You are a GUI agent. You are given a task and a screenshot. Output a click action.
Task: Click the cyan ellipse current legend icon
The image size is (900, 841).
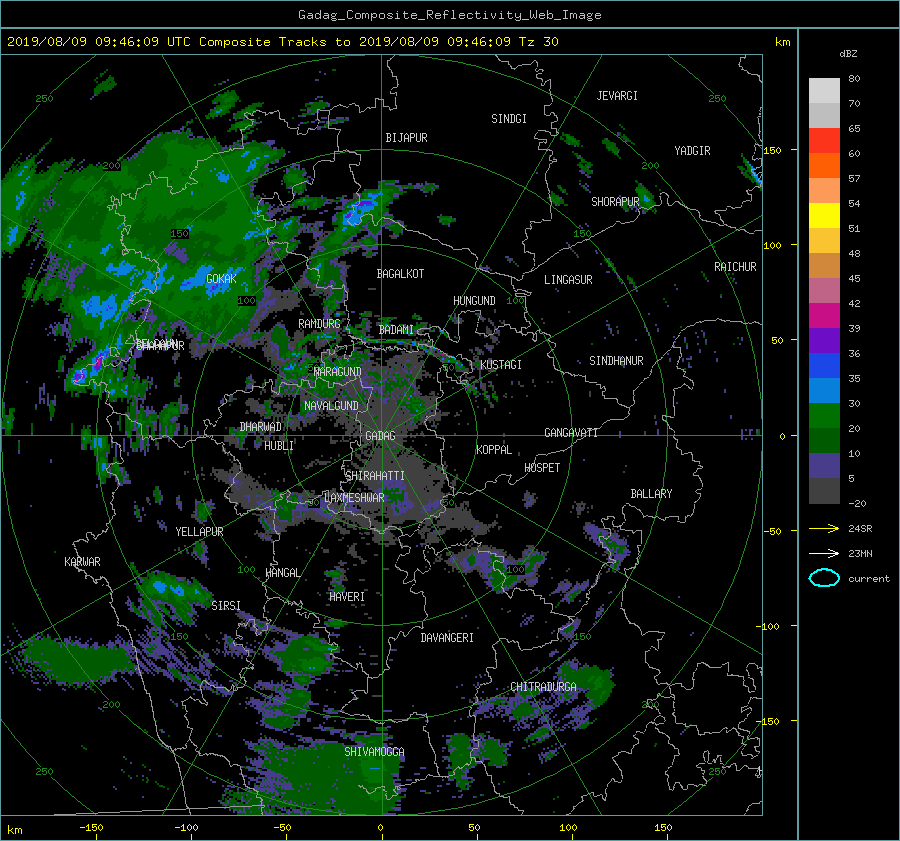[x=824, y=578]
